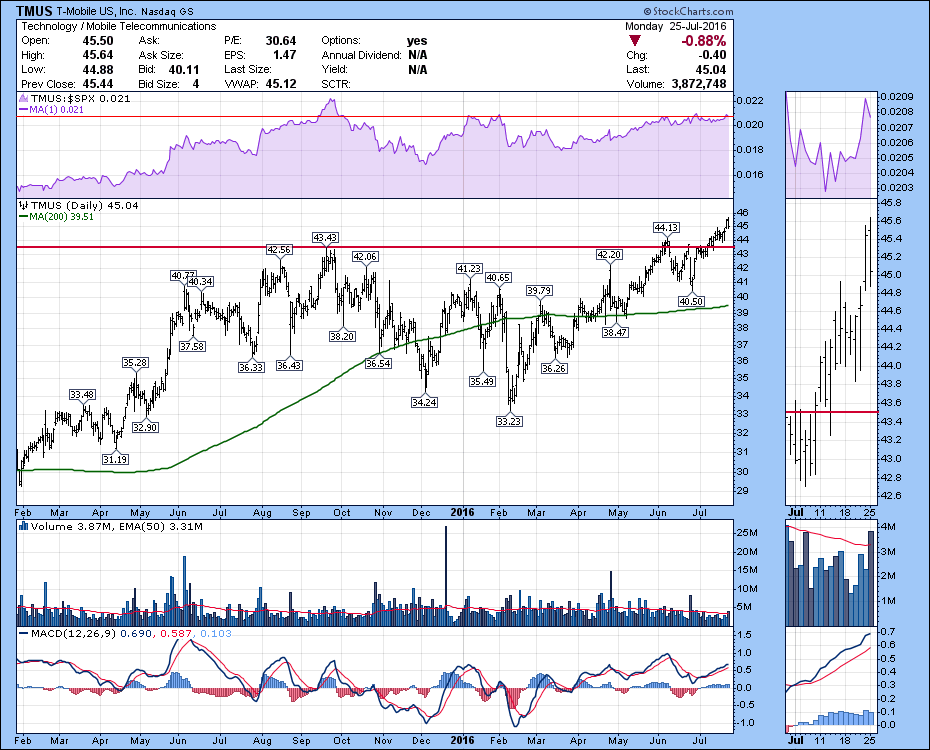
Task: Click the Nasdaq GS exchange label
Action: [x=167, y=12]
